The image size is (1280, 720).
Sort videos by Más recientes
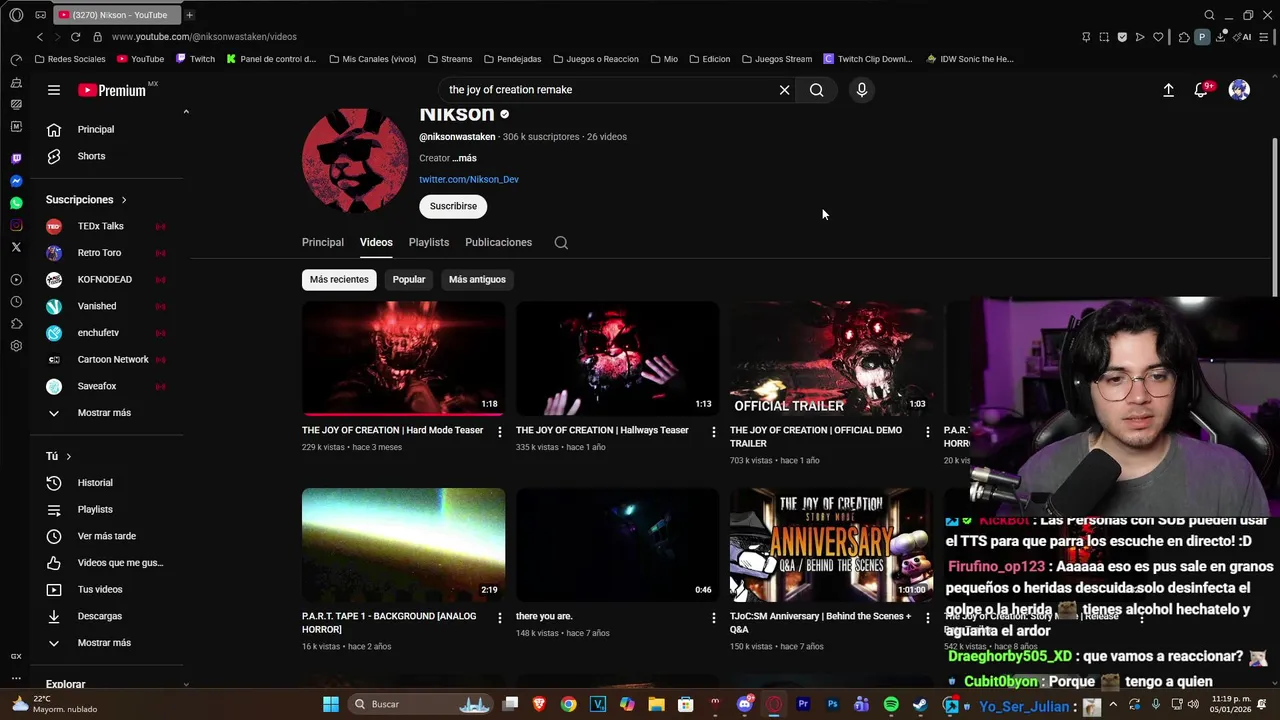[339, 279]
